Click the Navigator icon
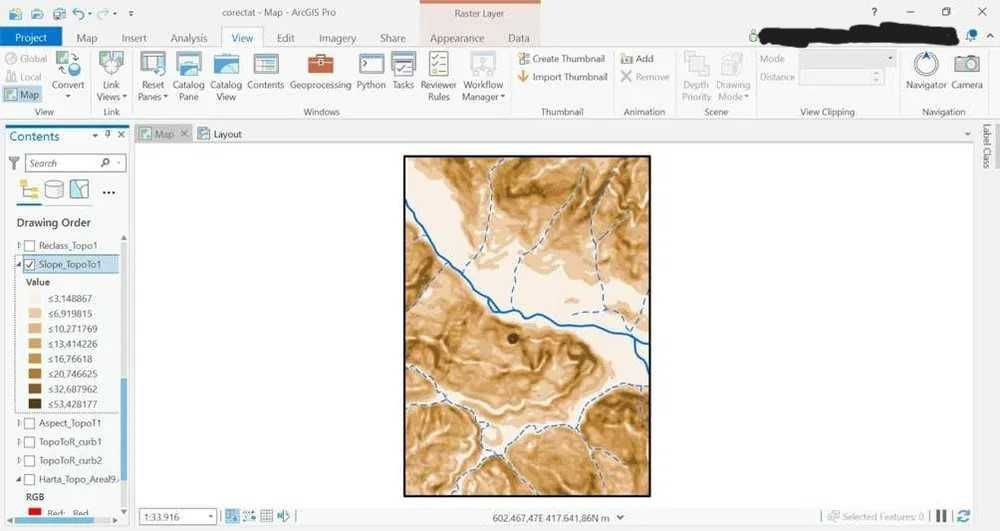This screenshot has height=531, width=1000. pos(926,71)
